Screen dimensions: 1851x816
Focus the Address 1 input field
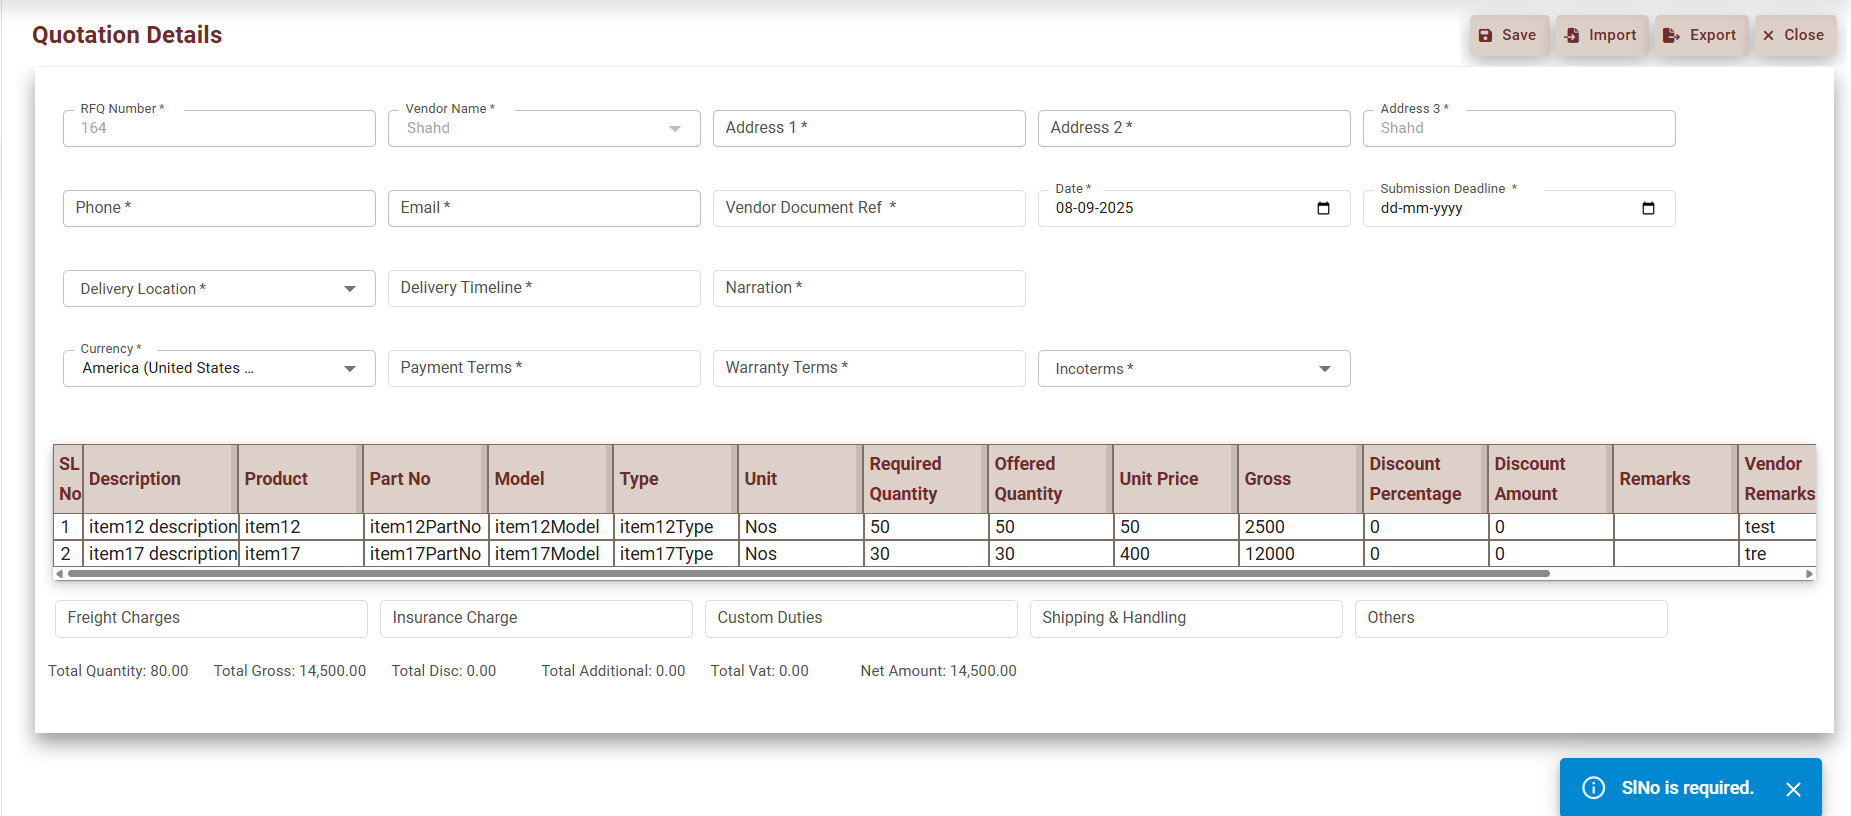[868, 128]
